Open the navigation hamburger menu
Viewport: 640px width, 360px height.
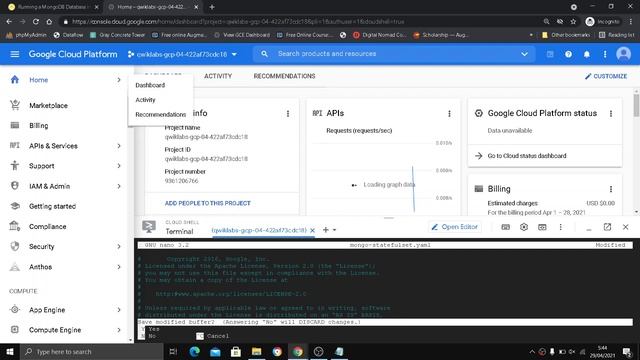(15, 54)
